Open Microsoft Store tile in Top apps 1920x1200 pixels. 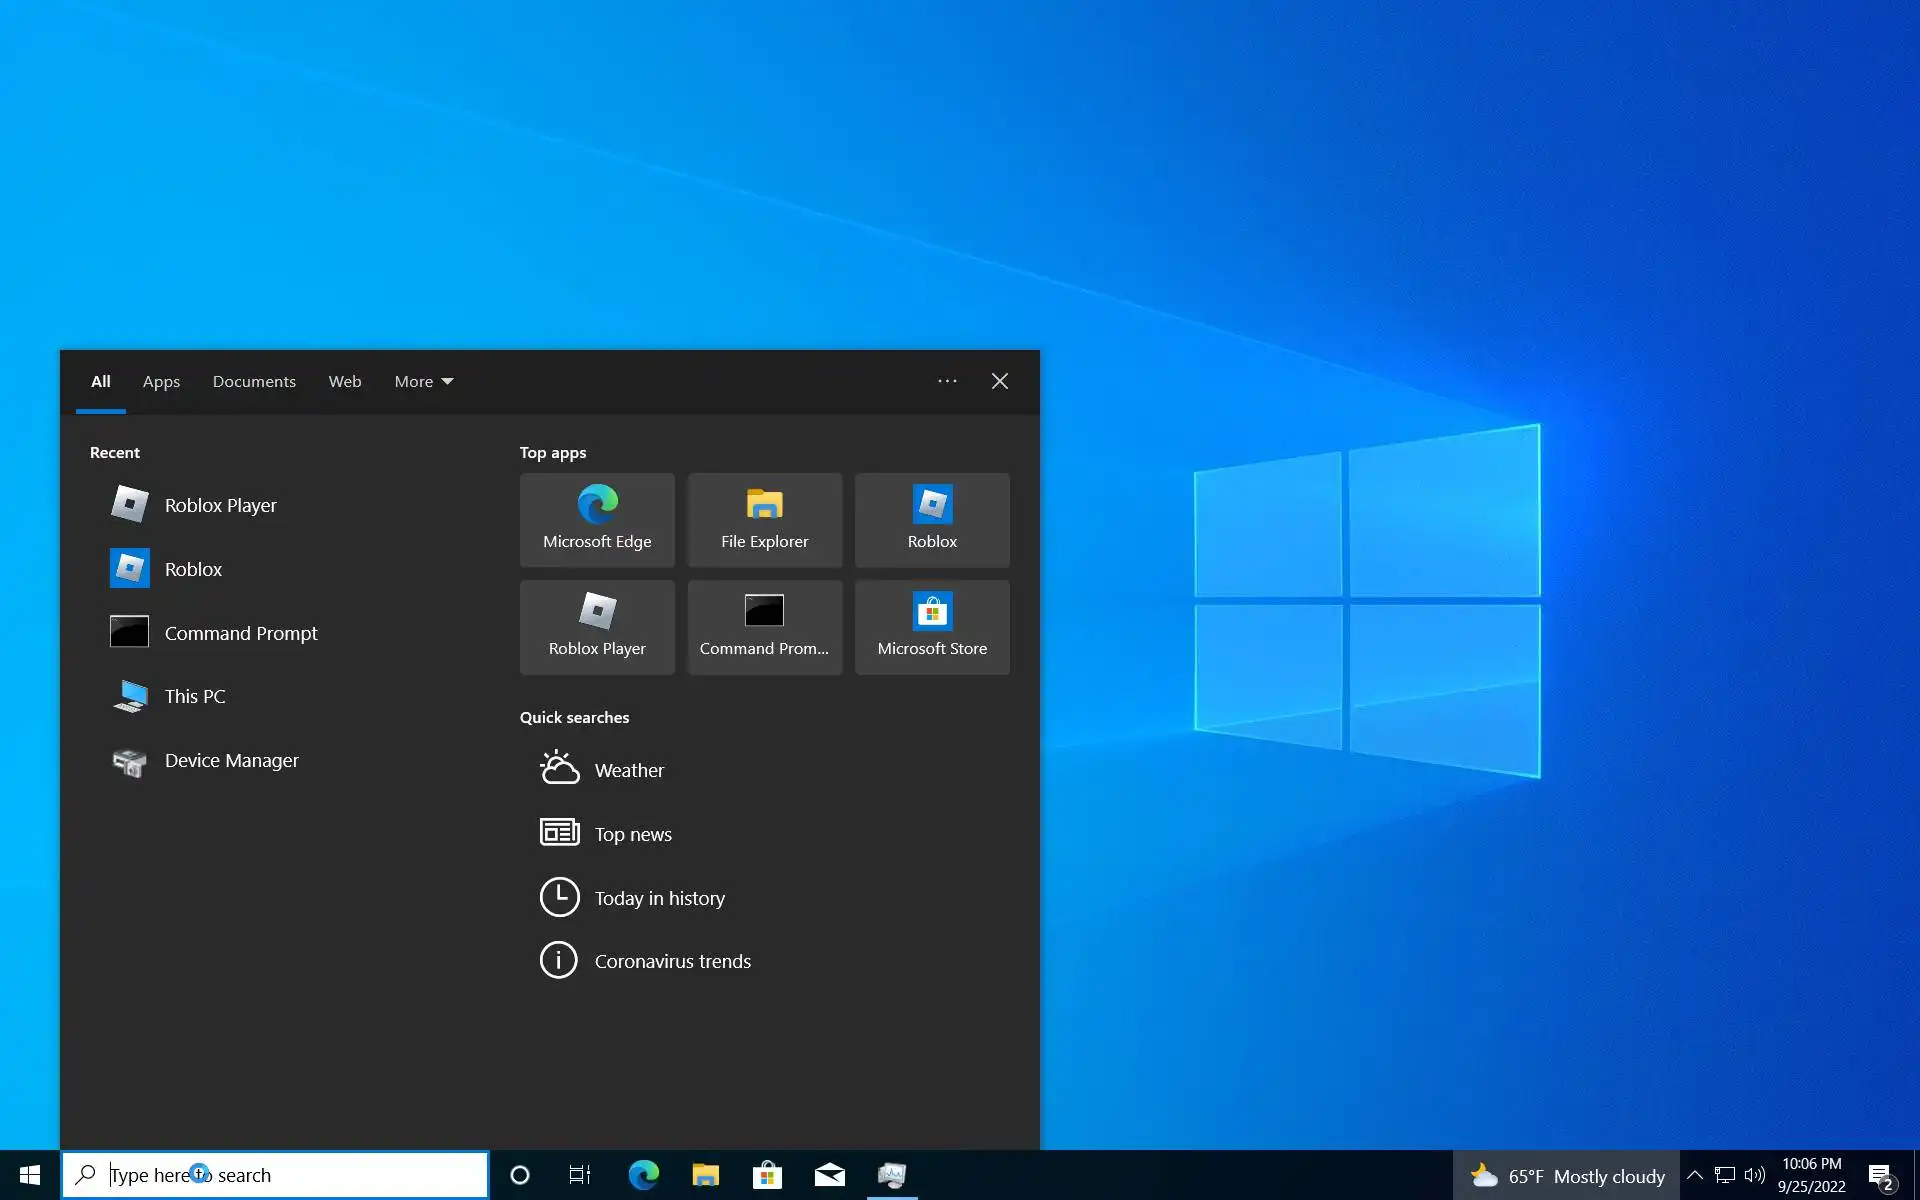932,627
